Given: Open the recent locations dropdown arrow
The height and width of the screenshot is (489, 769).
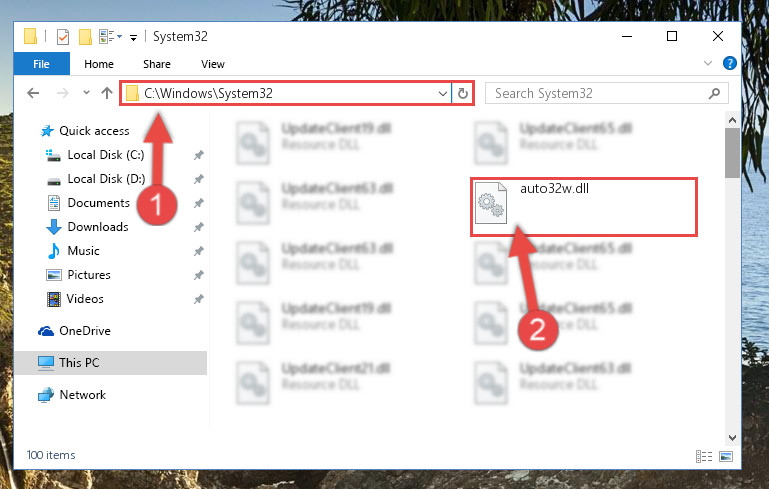Looking at the screenshot, I should coord(86,92).
